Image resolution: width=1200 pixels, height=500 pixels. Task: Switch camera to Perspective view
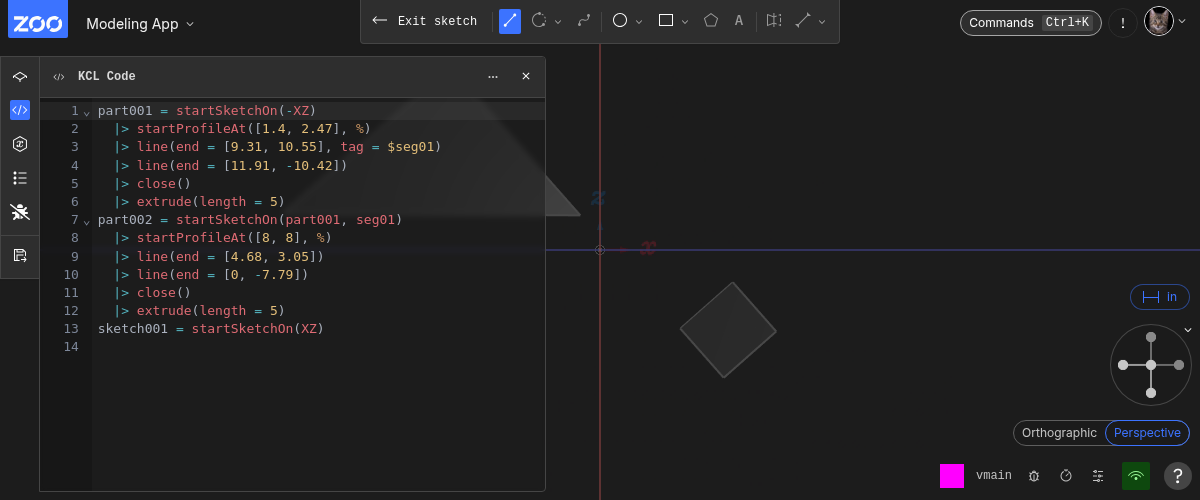pos(1147,433)
